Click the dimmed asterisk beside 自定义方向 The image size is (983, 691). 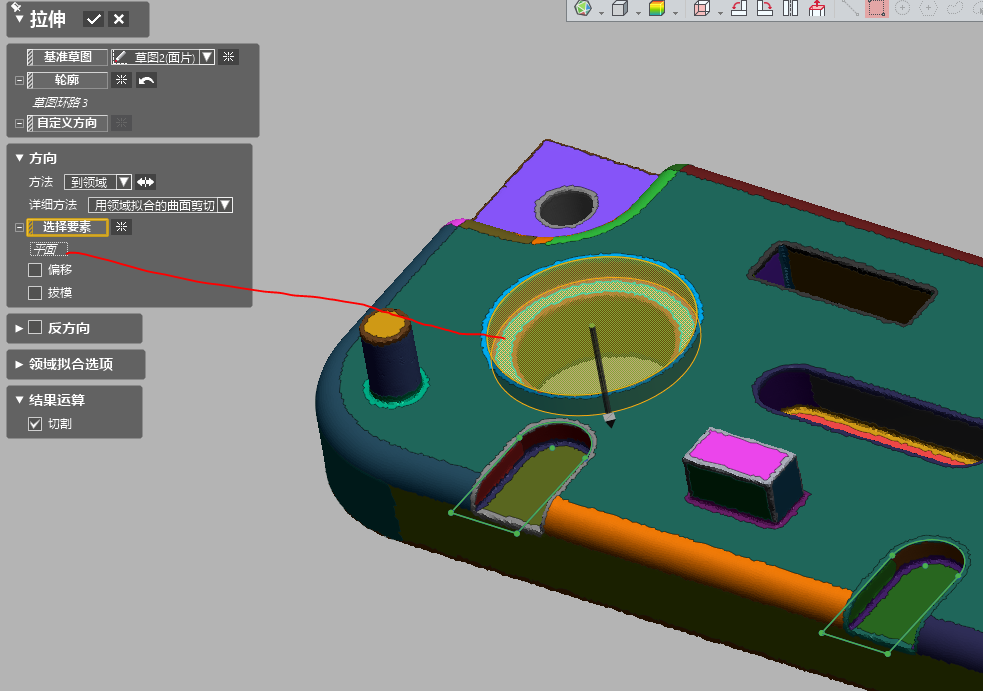point(121,123)
